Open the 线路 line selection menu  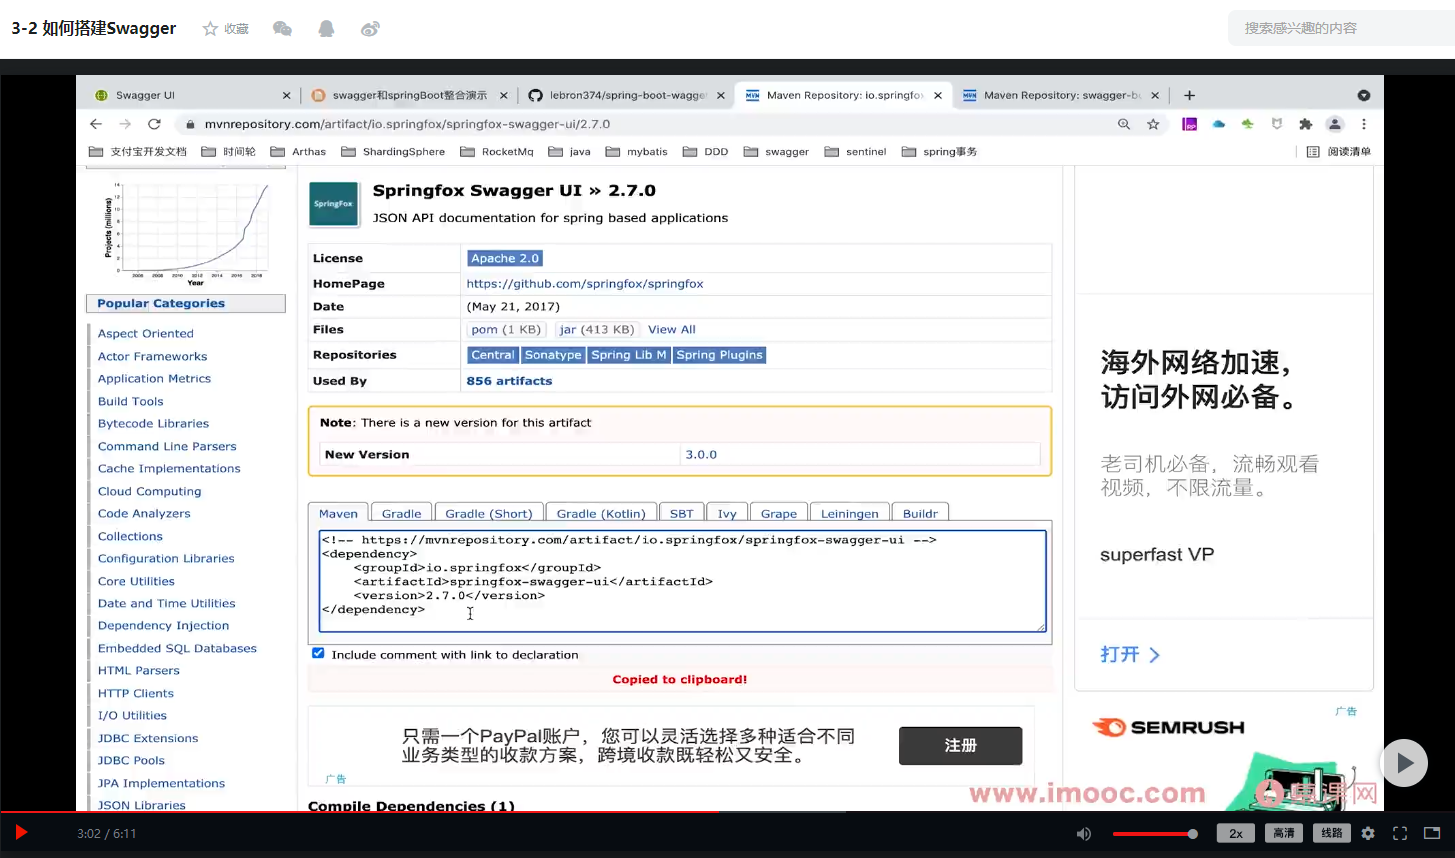click(1332, 833)
